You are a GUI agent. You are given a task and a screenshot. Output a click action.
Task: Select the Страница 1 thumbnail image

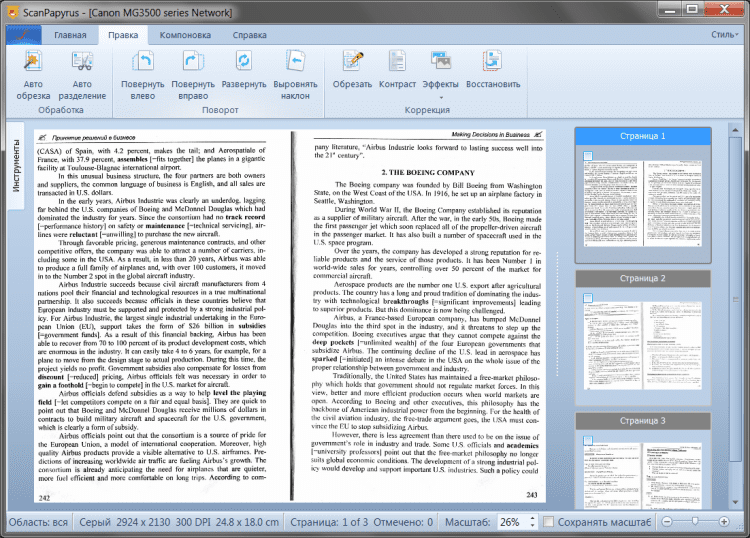pos(643,204)
